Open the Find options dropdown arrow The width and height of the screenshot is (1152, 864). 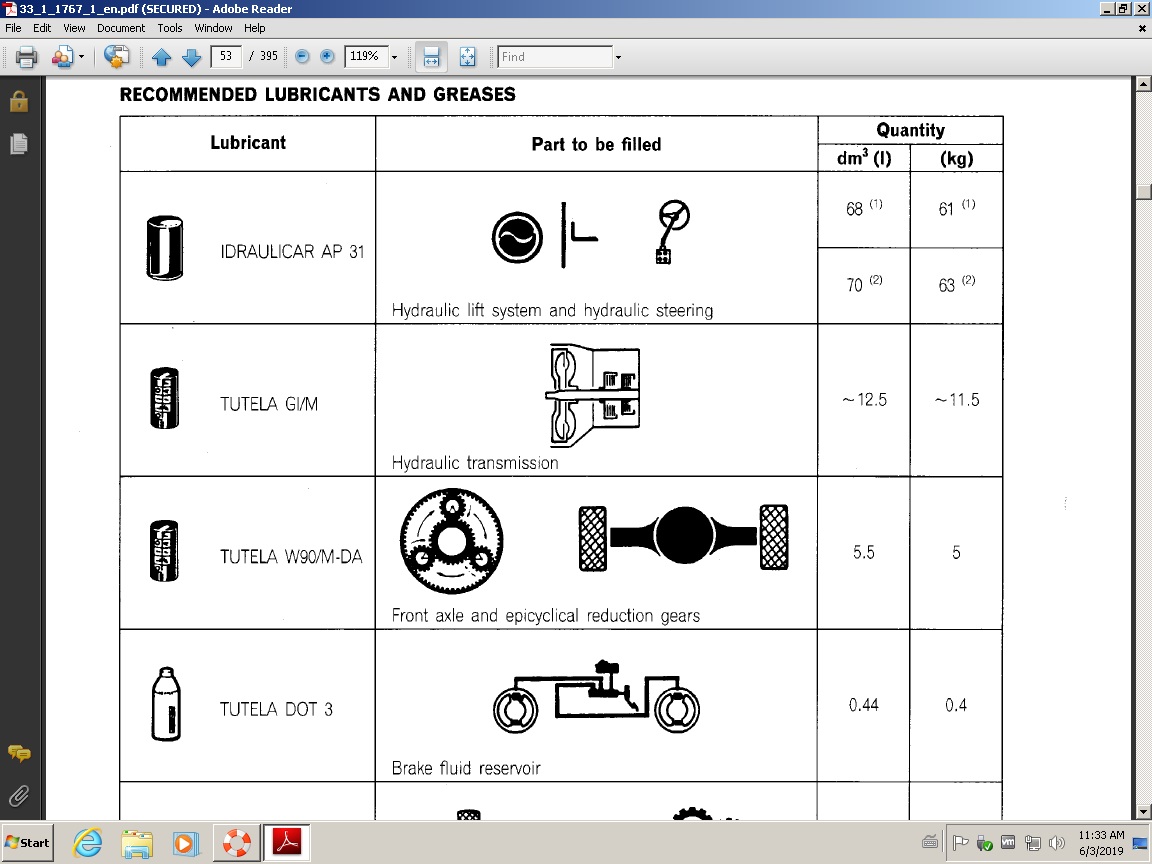[x=618, y=57]
